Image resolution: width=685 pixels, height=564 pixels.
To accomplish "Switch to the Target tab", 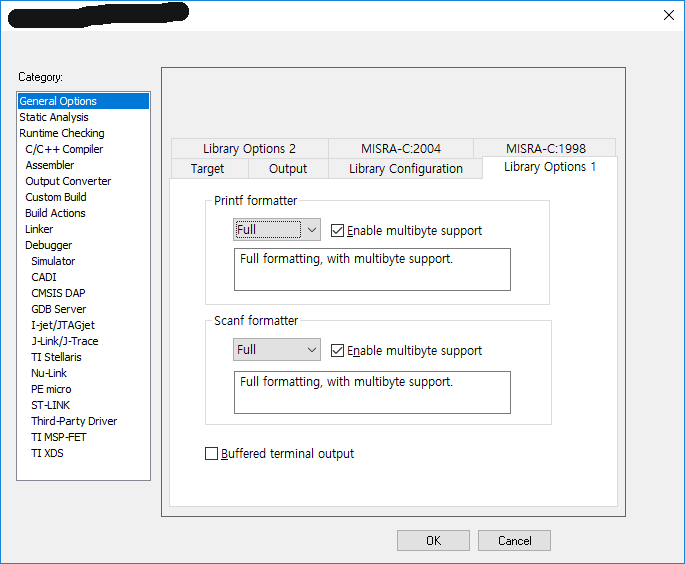I will coord(208,169).
